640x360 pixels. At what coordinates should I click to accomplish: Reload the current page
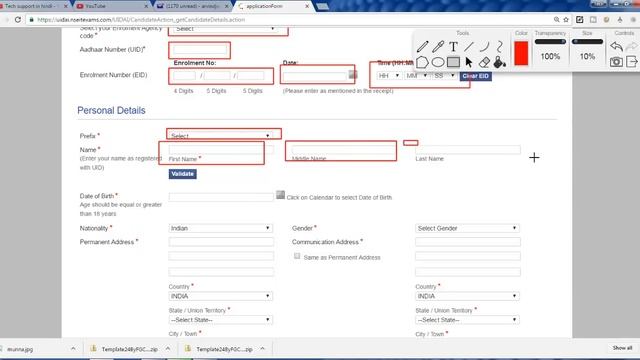tap(18, 20)
